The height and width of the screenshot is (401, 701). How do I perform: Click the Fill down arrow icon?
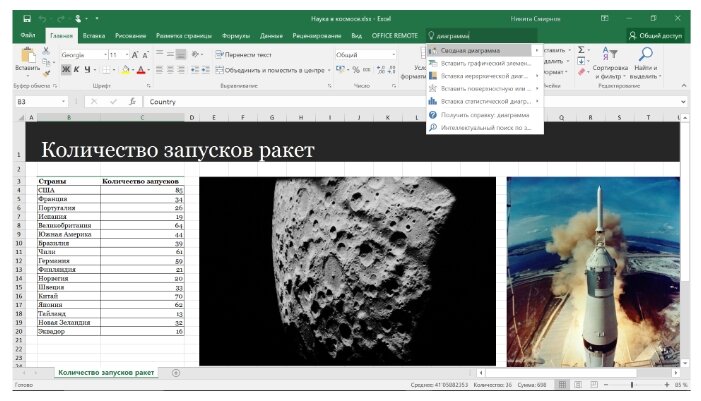pos(581,61)
